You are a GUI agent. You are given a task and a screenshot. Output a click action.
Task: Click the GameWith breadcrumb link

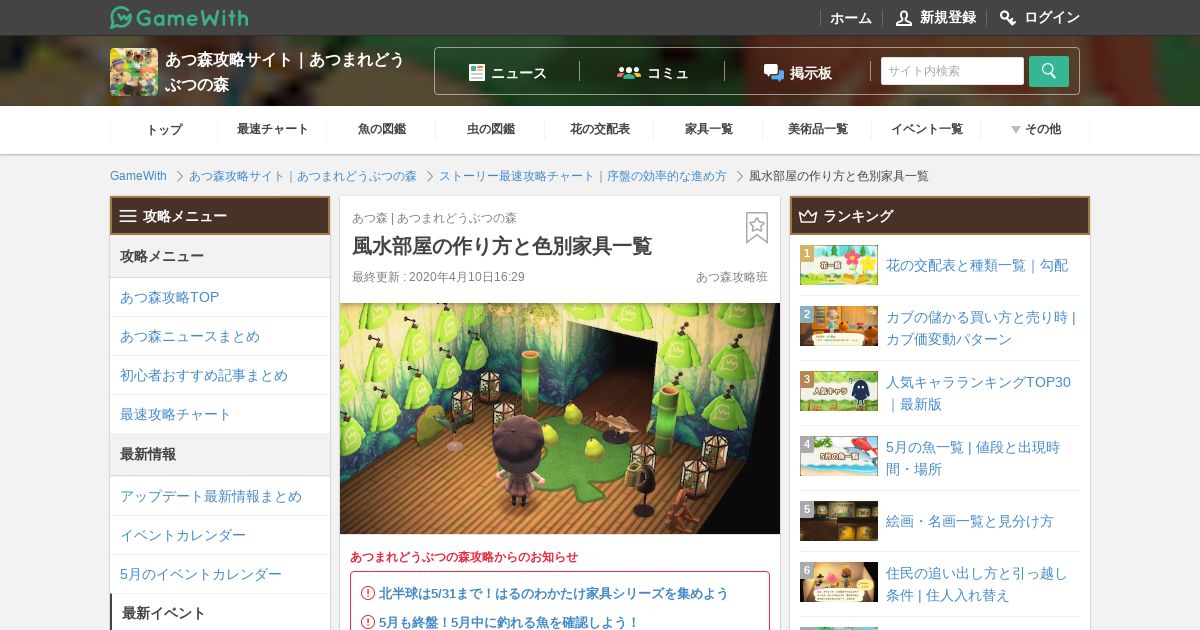pyautogui.click(x=138, y=176)
